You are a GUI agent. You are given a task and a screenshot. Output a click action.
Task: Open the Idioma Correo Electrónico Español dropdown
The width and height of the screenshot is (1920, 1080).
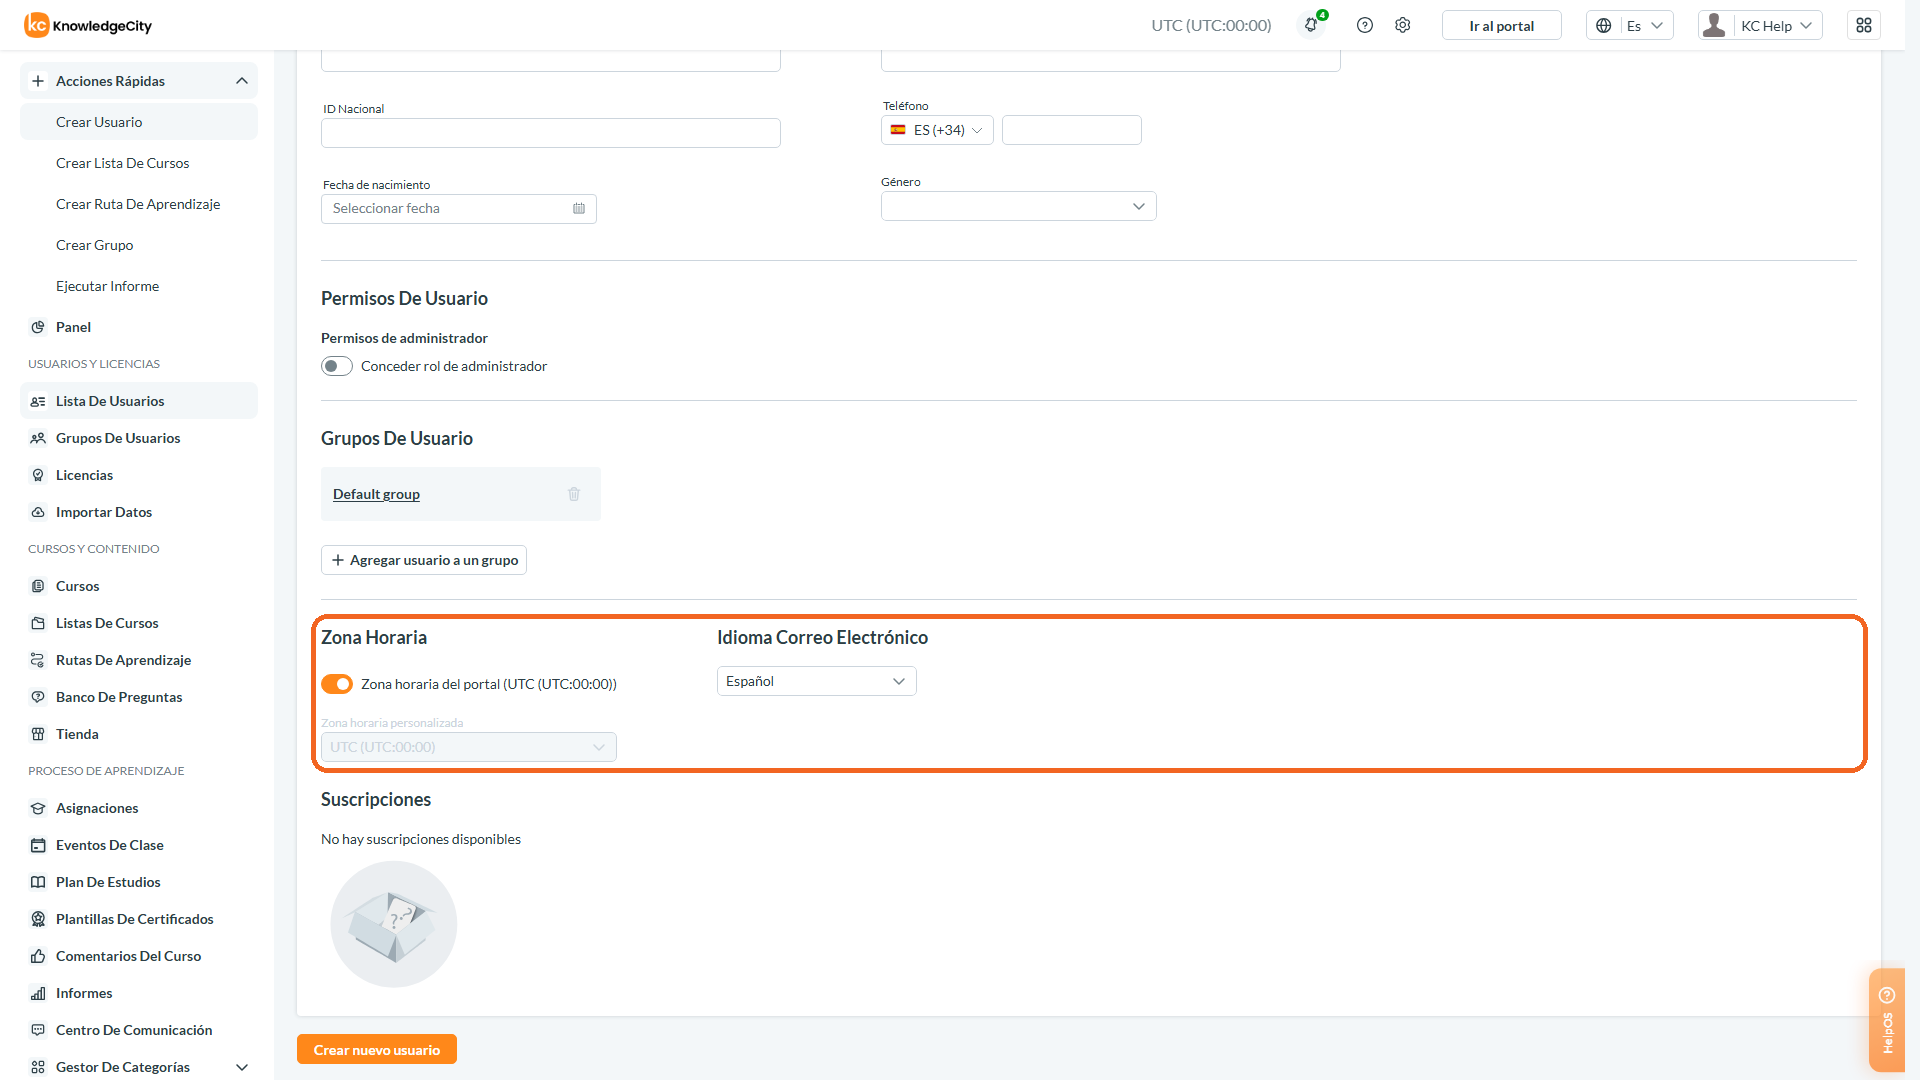[x=816, y=681]
